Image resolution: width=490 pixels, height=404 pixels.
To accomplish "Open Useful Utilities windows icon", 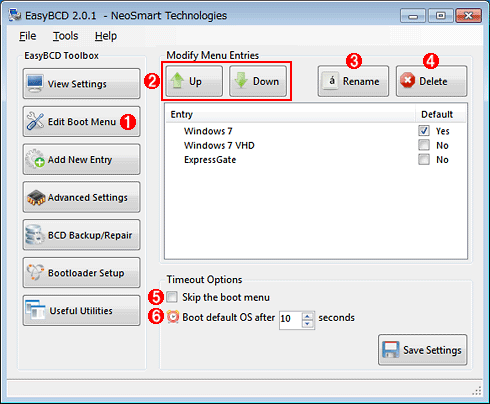I will coord(35,310).
